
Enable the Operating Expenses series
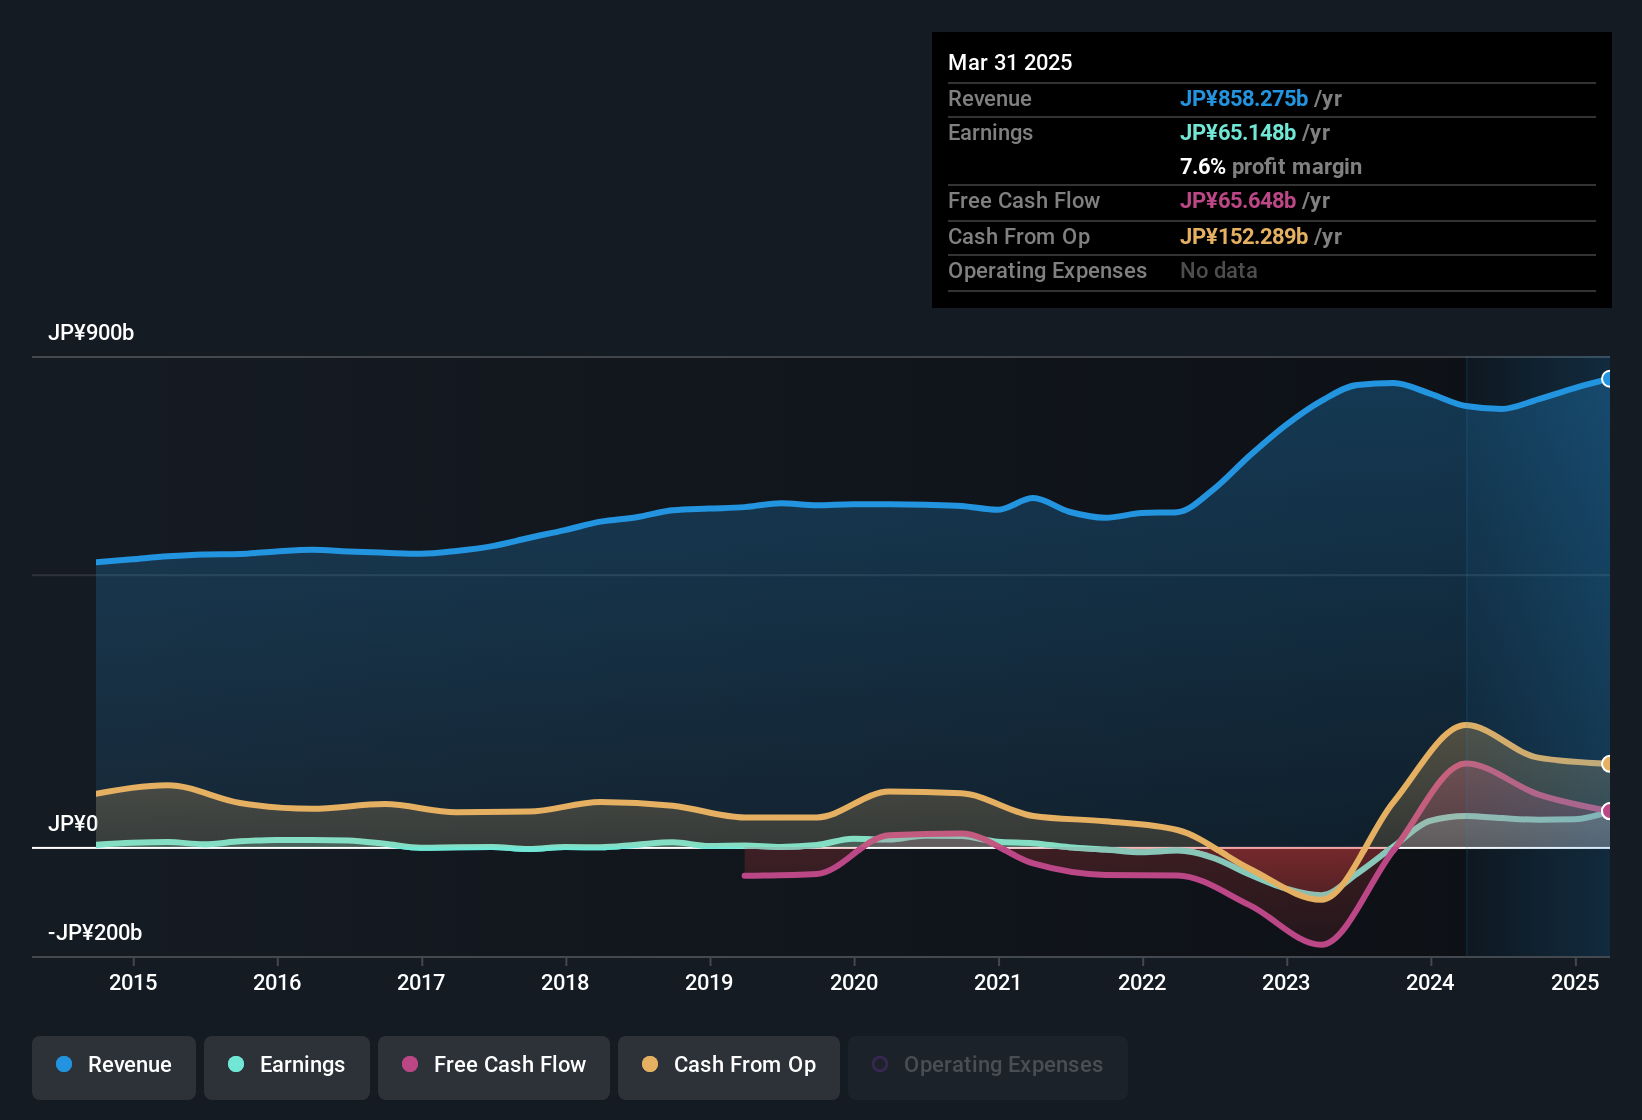988,1065
